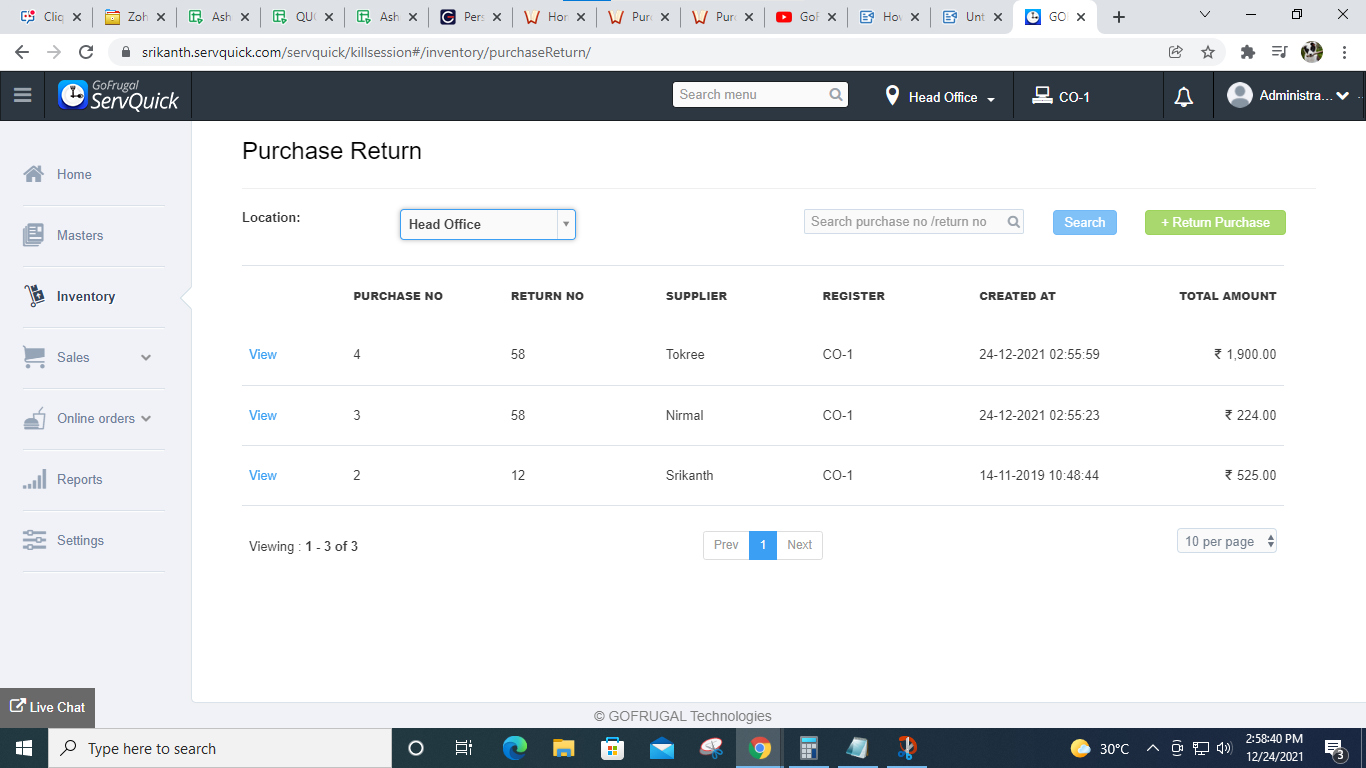Click the magnifier in purchase search field
The image size is (1366, 768).
tap(1013, 222)
